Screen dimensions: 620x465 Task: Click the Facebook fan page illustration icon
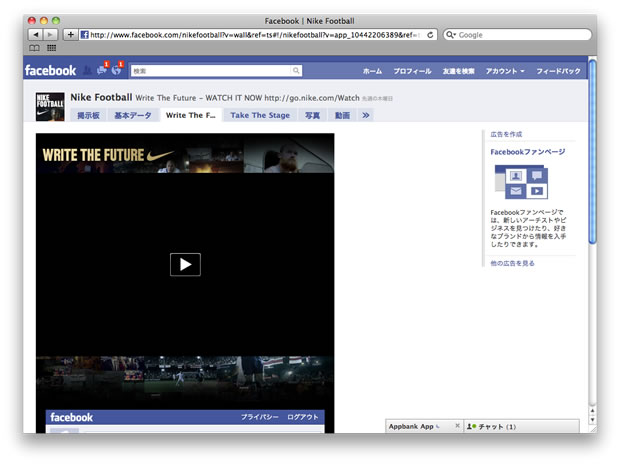point(521,182)
